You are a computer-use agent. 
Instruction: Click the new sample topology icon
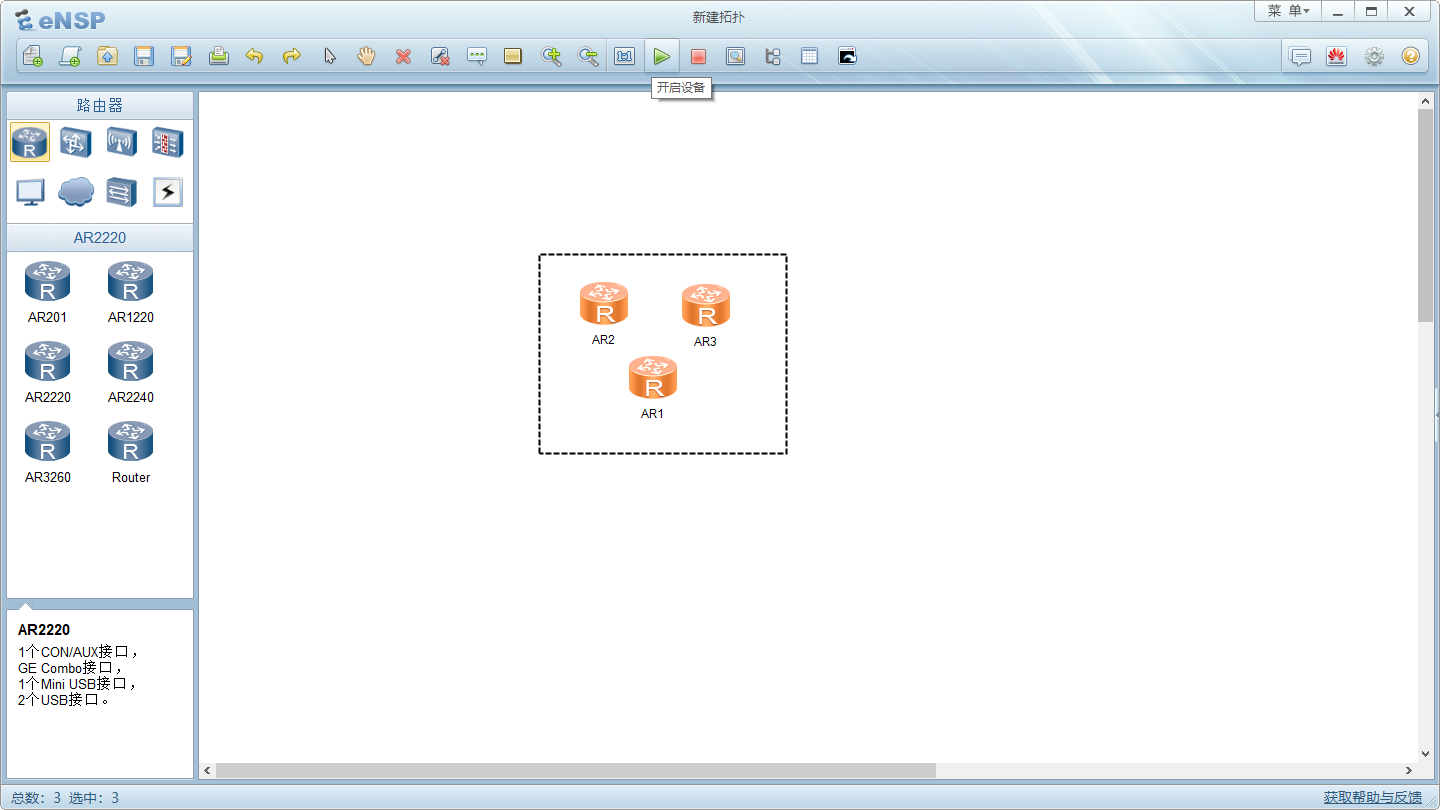click(x=70, y=56)
